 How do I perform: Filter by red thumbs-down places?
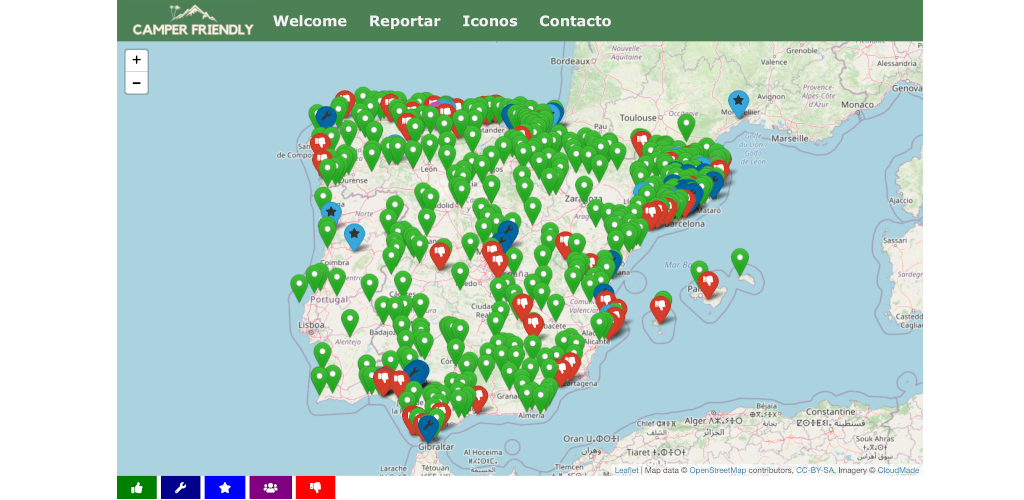click(x=315, y=488)
